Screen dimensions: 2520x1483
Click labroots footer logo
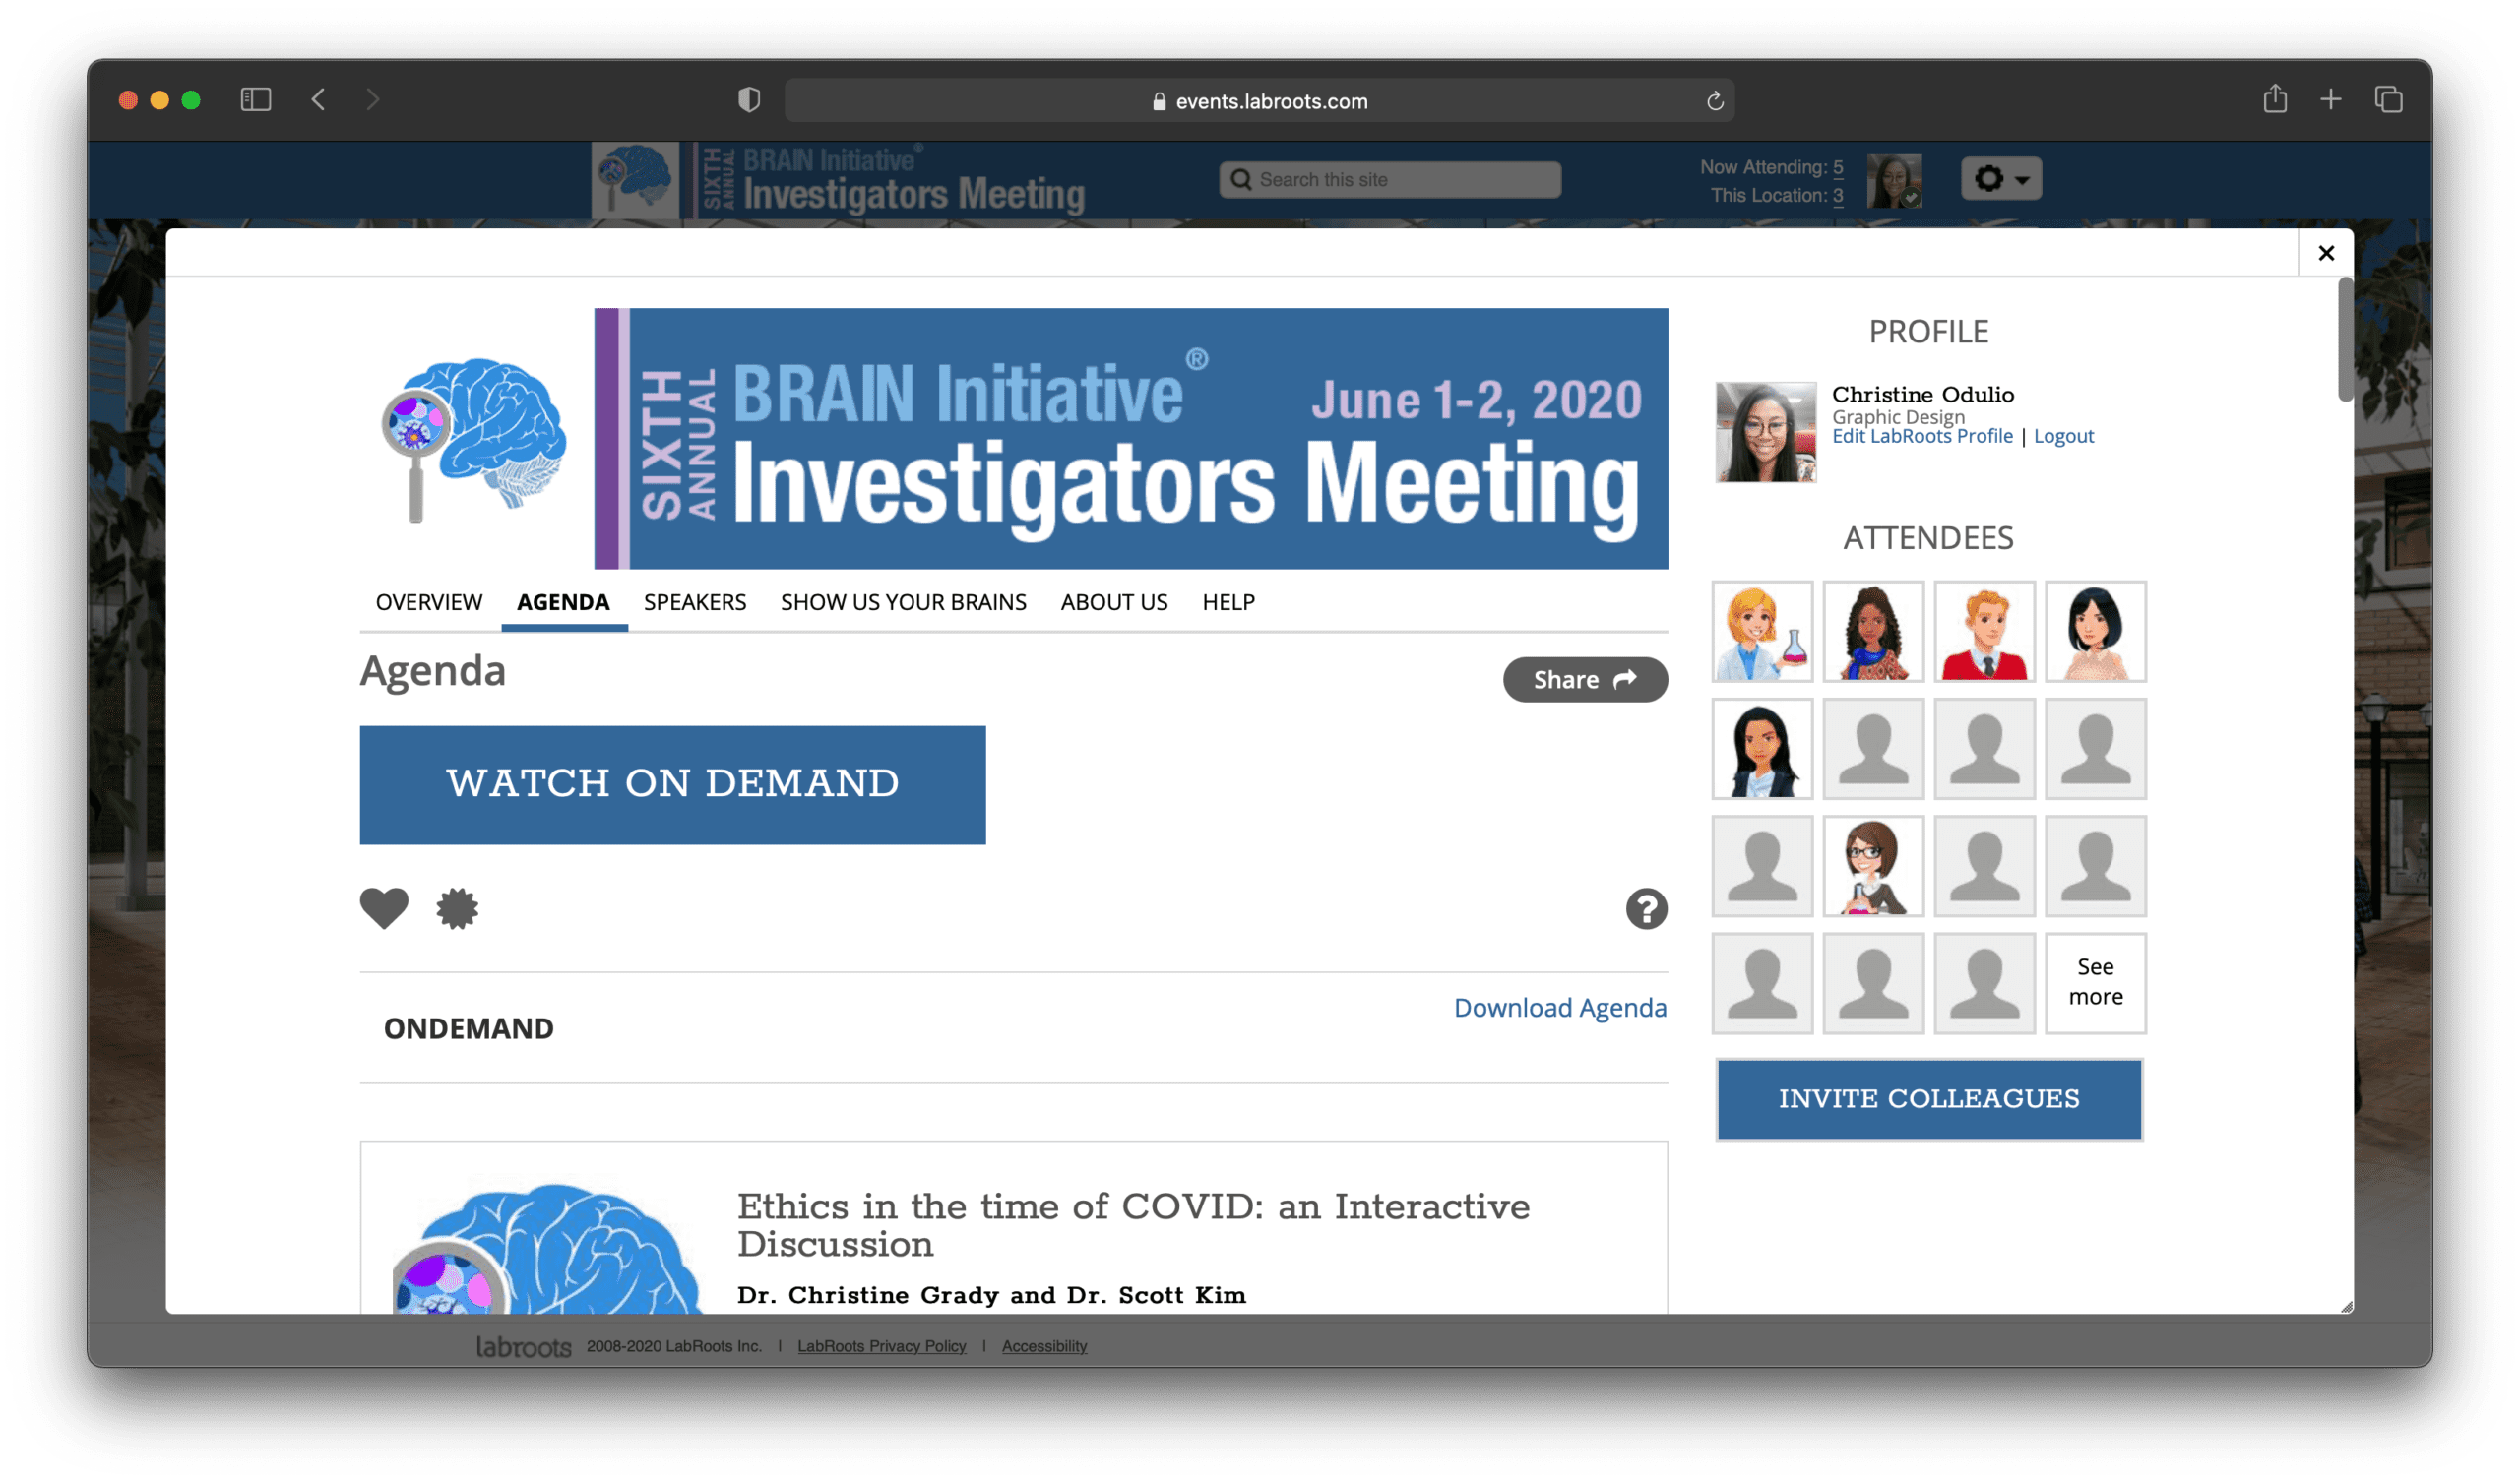tap(523, 1347)
